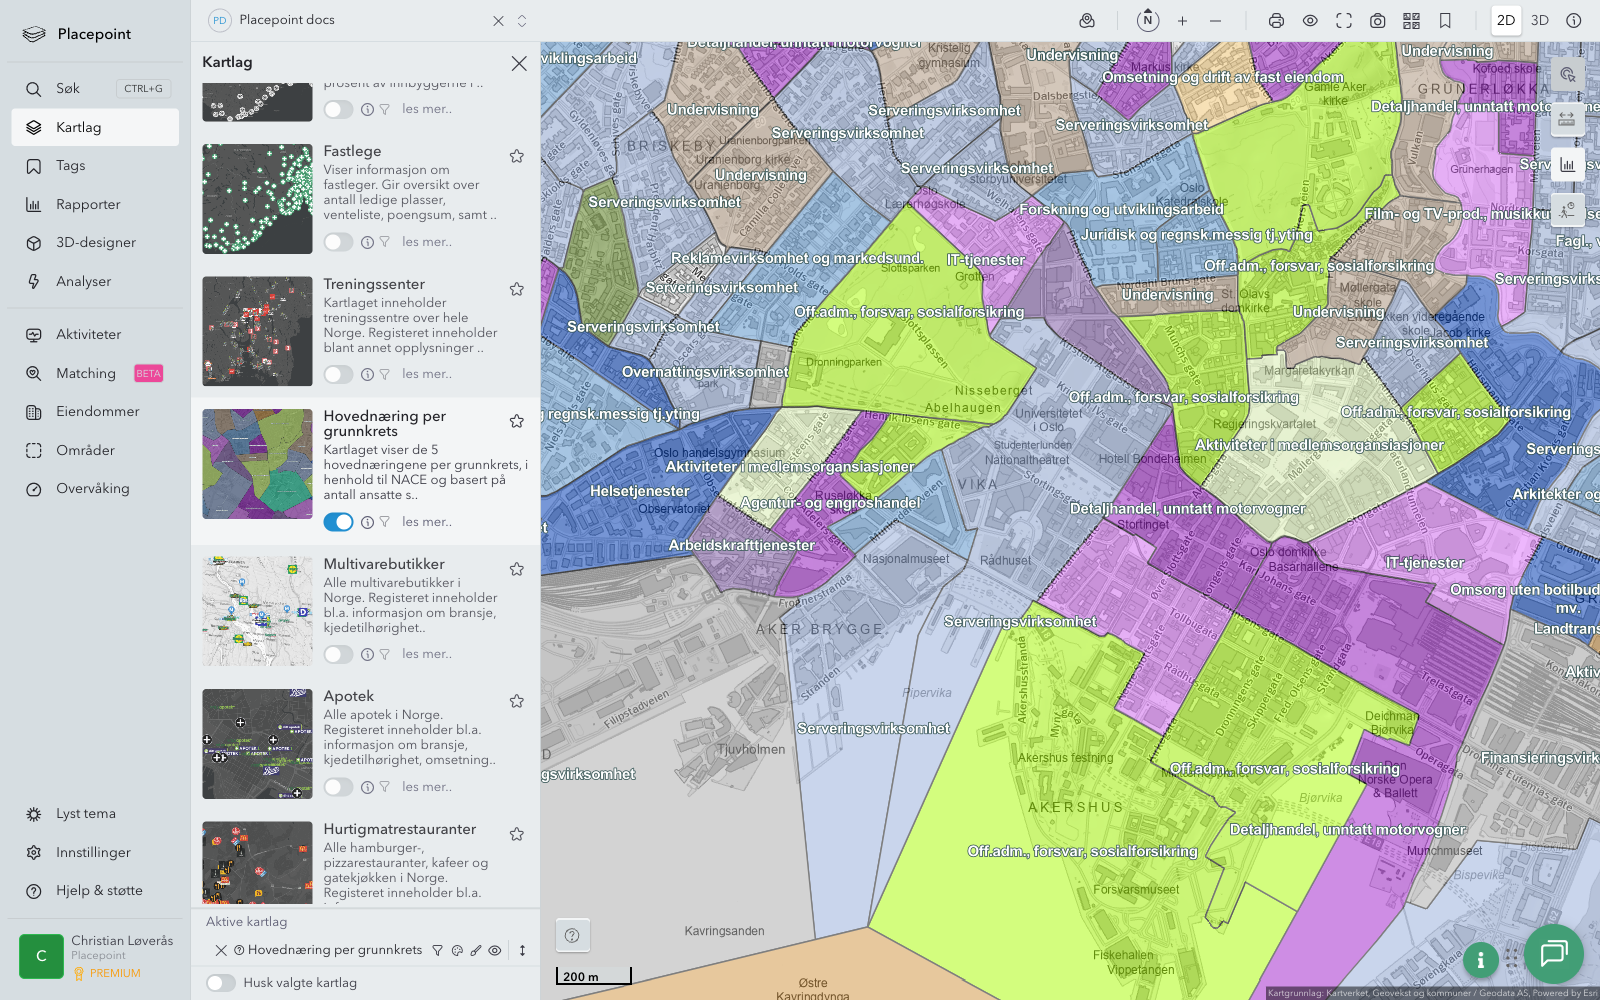Turn on Husk valgte kartlag switch

coord(221,983)
